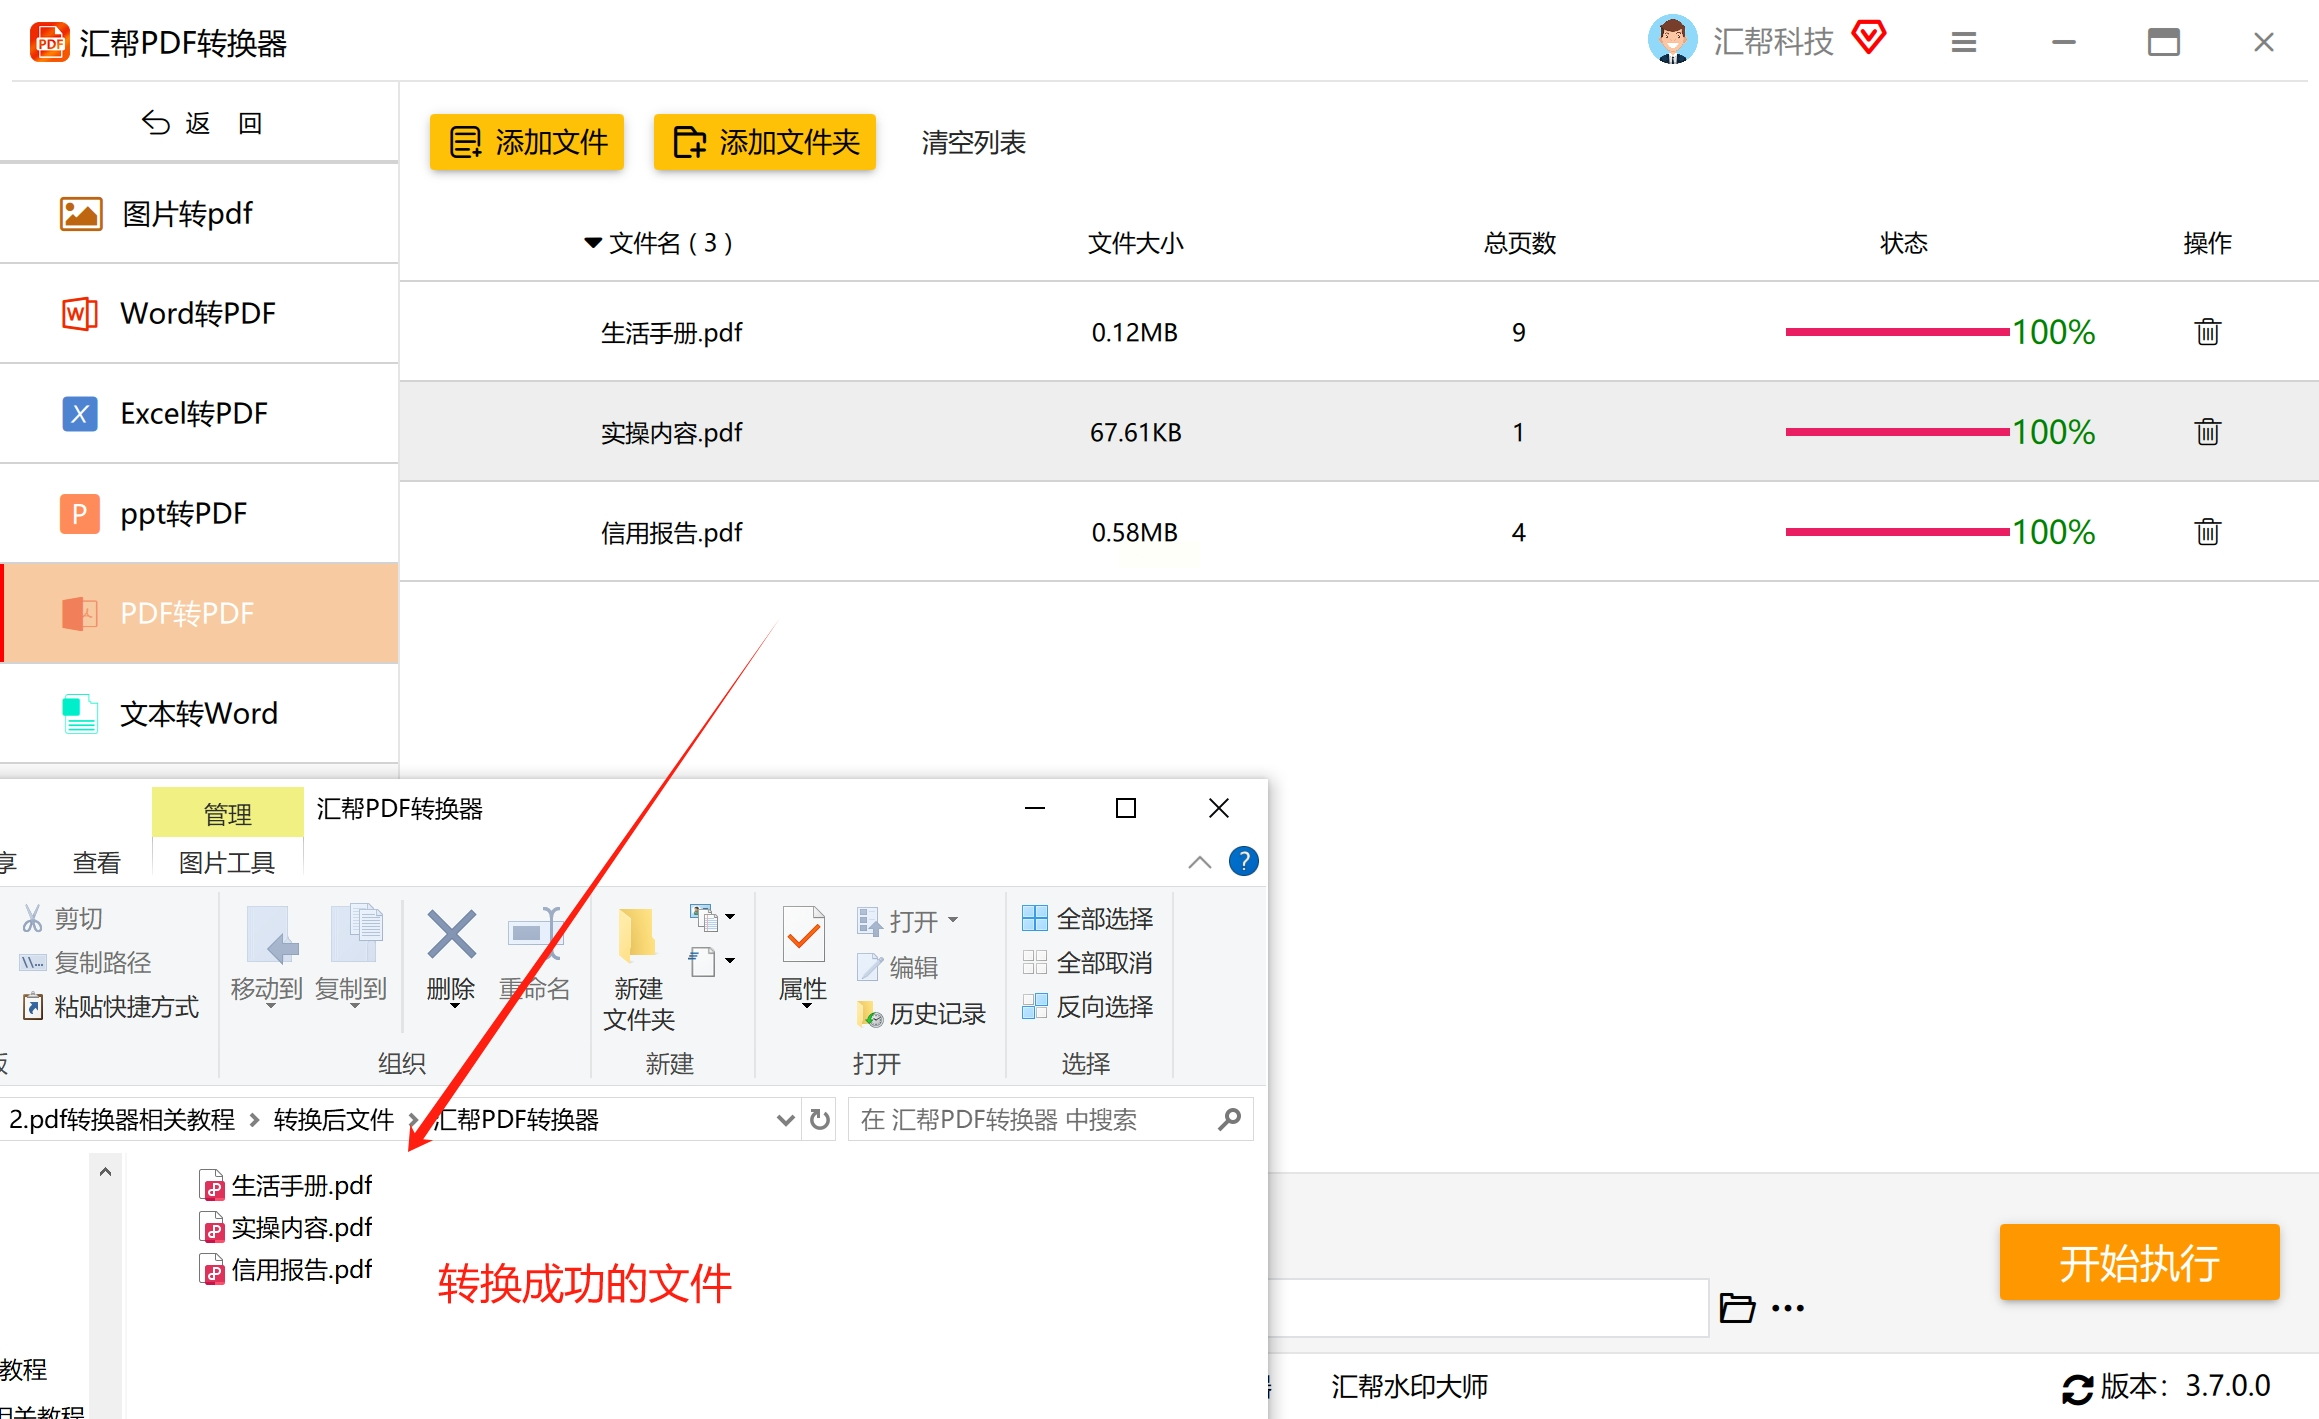Open the blue help question mark icon
This screenshot has width=2319, height=1419.
pos(1243,861)
